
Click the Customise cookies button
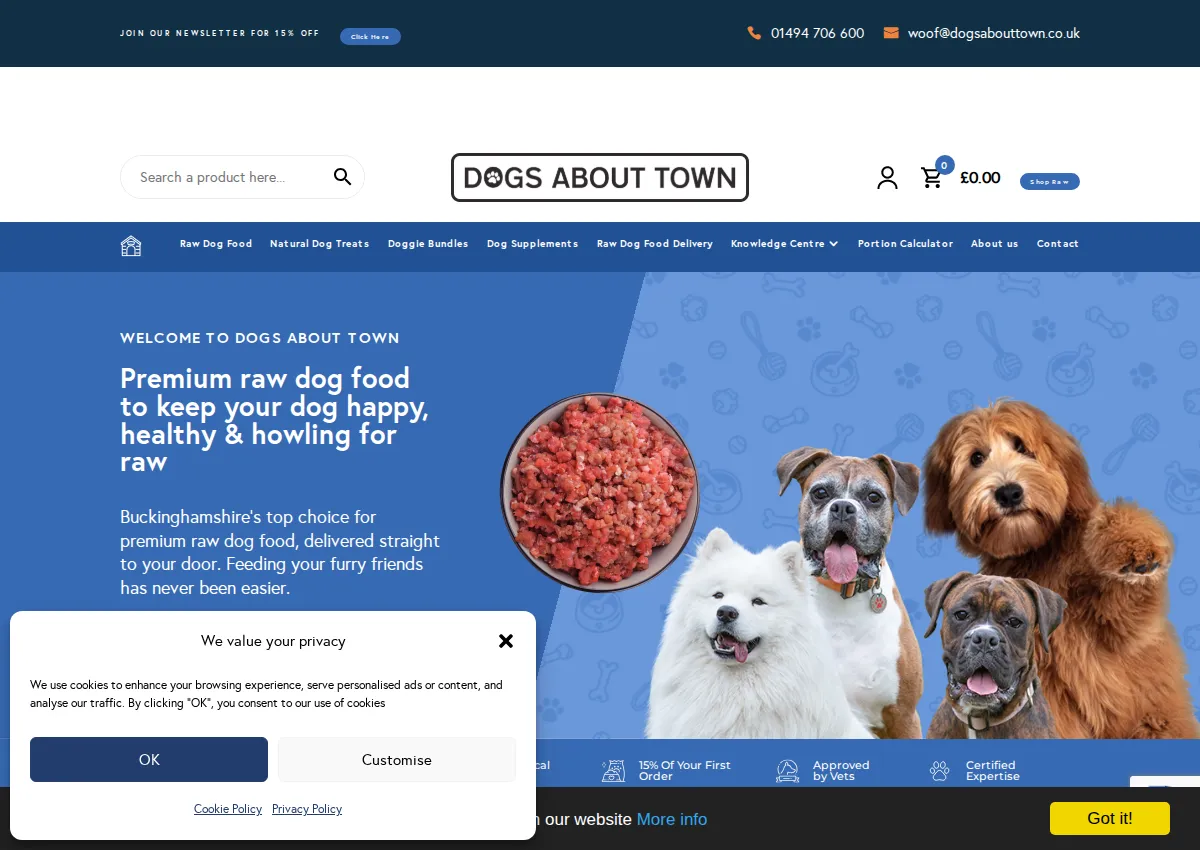[397, 760]
